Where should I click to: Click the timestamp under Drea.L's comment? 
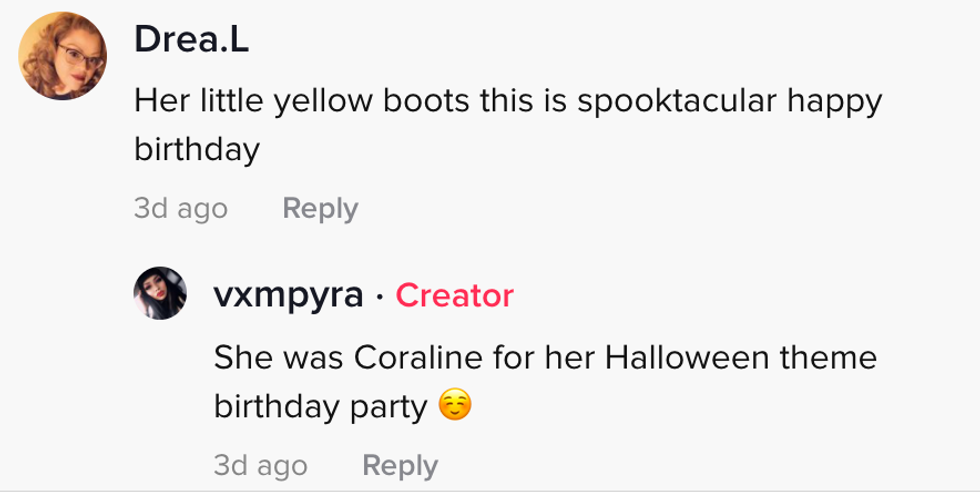pos(180,209)
